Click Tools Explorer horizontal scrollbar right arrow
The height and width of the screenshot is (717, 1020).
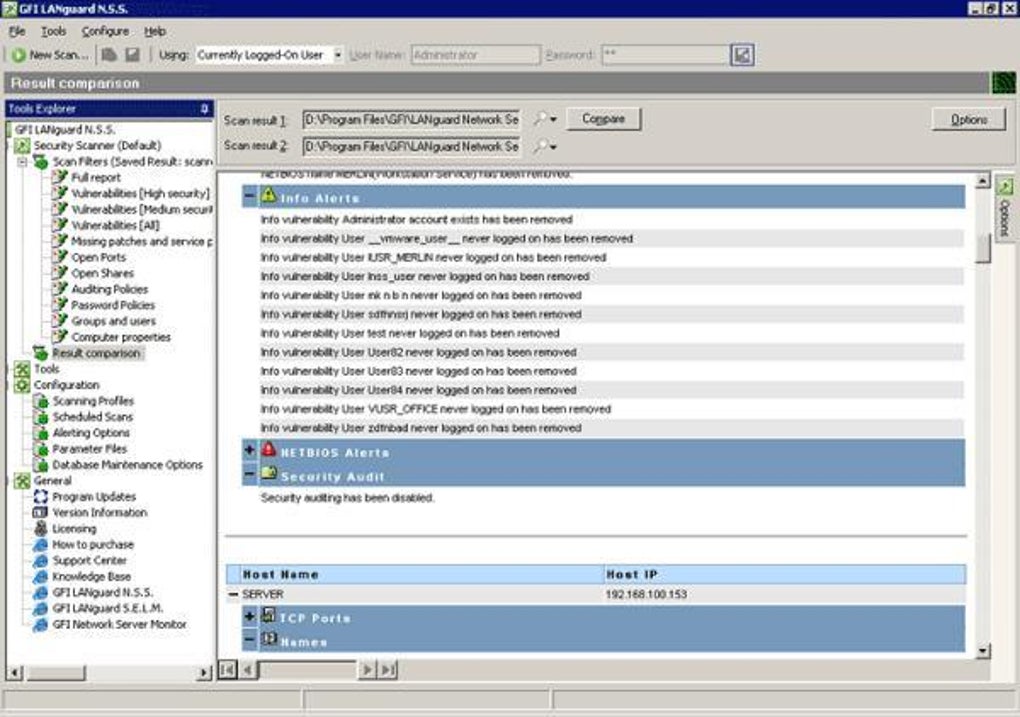click(204, 673)
